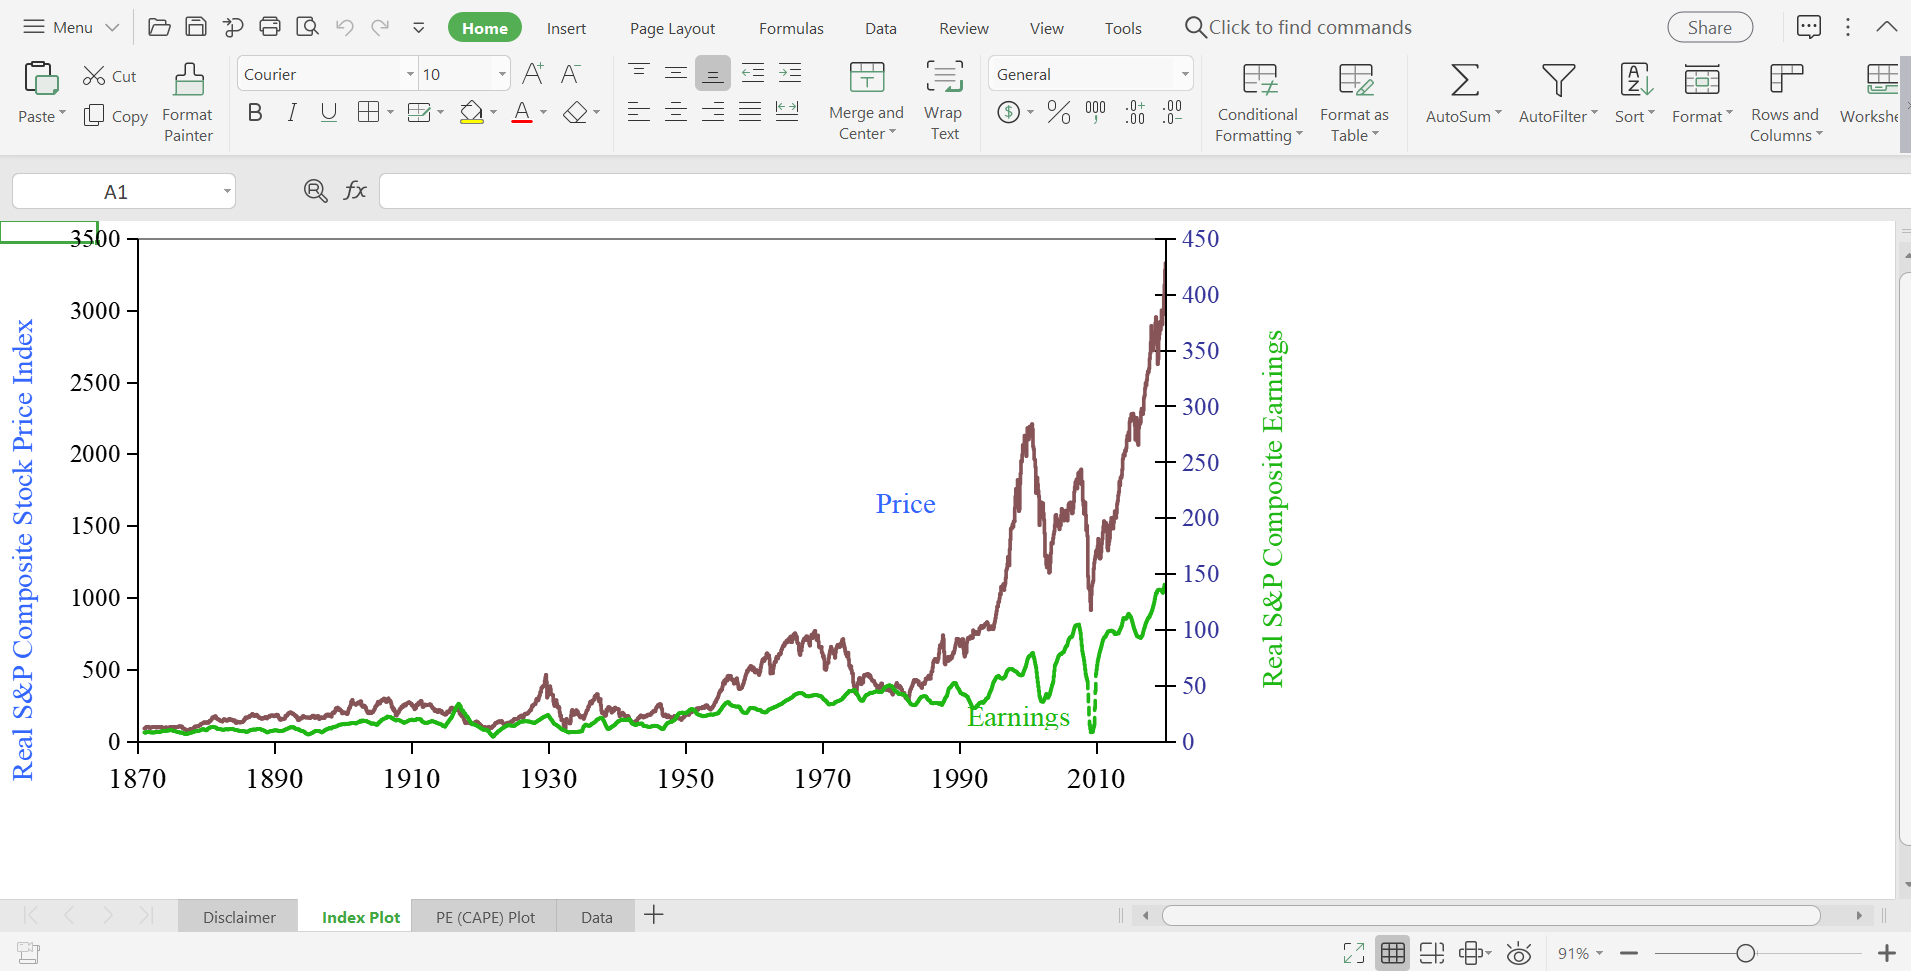Toggle italic formatting
The image size is (1911, 971).
[x=291, y=112]
